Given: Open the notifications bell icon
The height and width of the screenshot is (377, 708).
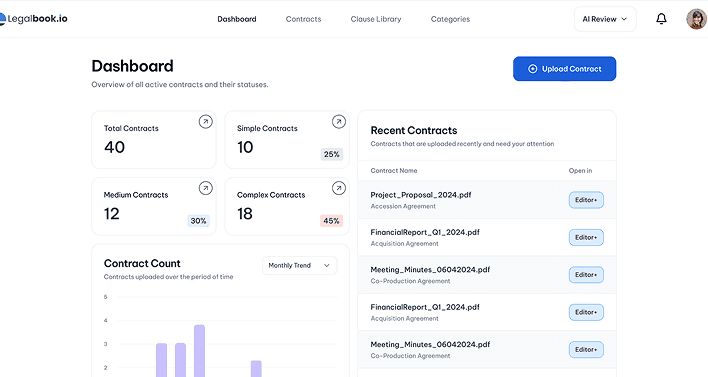Looking at the screenshot, I should (x=661, y=19).
